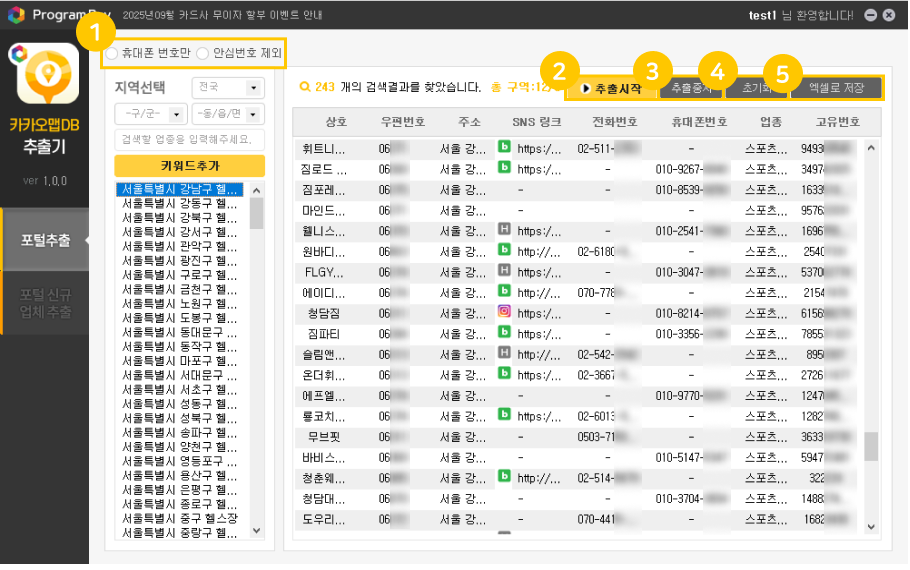910x570 pixels.
Task: Click the gray H homepage icon in the 웰니스 row
Action: tap(505, 229)
